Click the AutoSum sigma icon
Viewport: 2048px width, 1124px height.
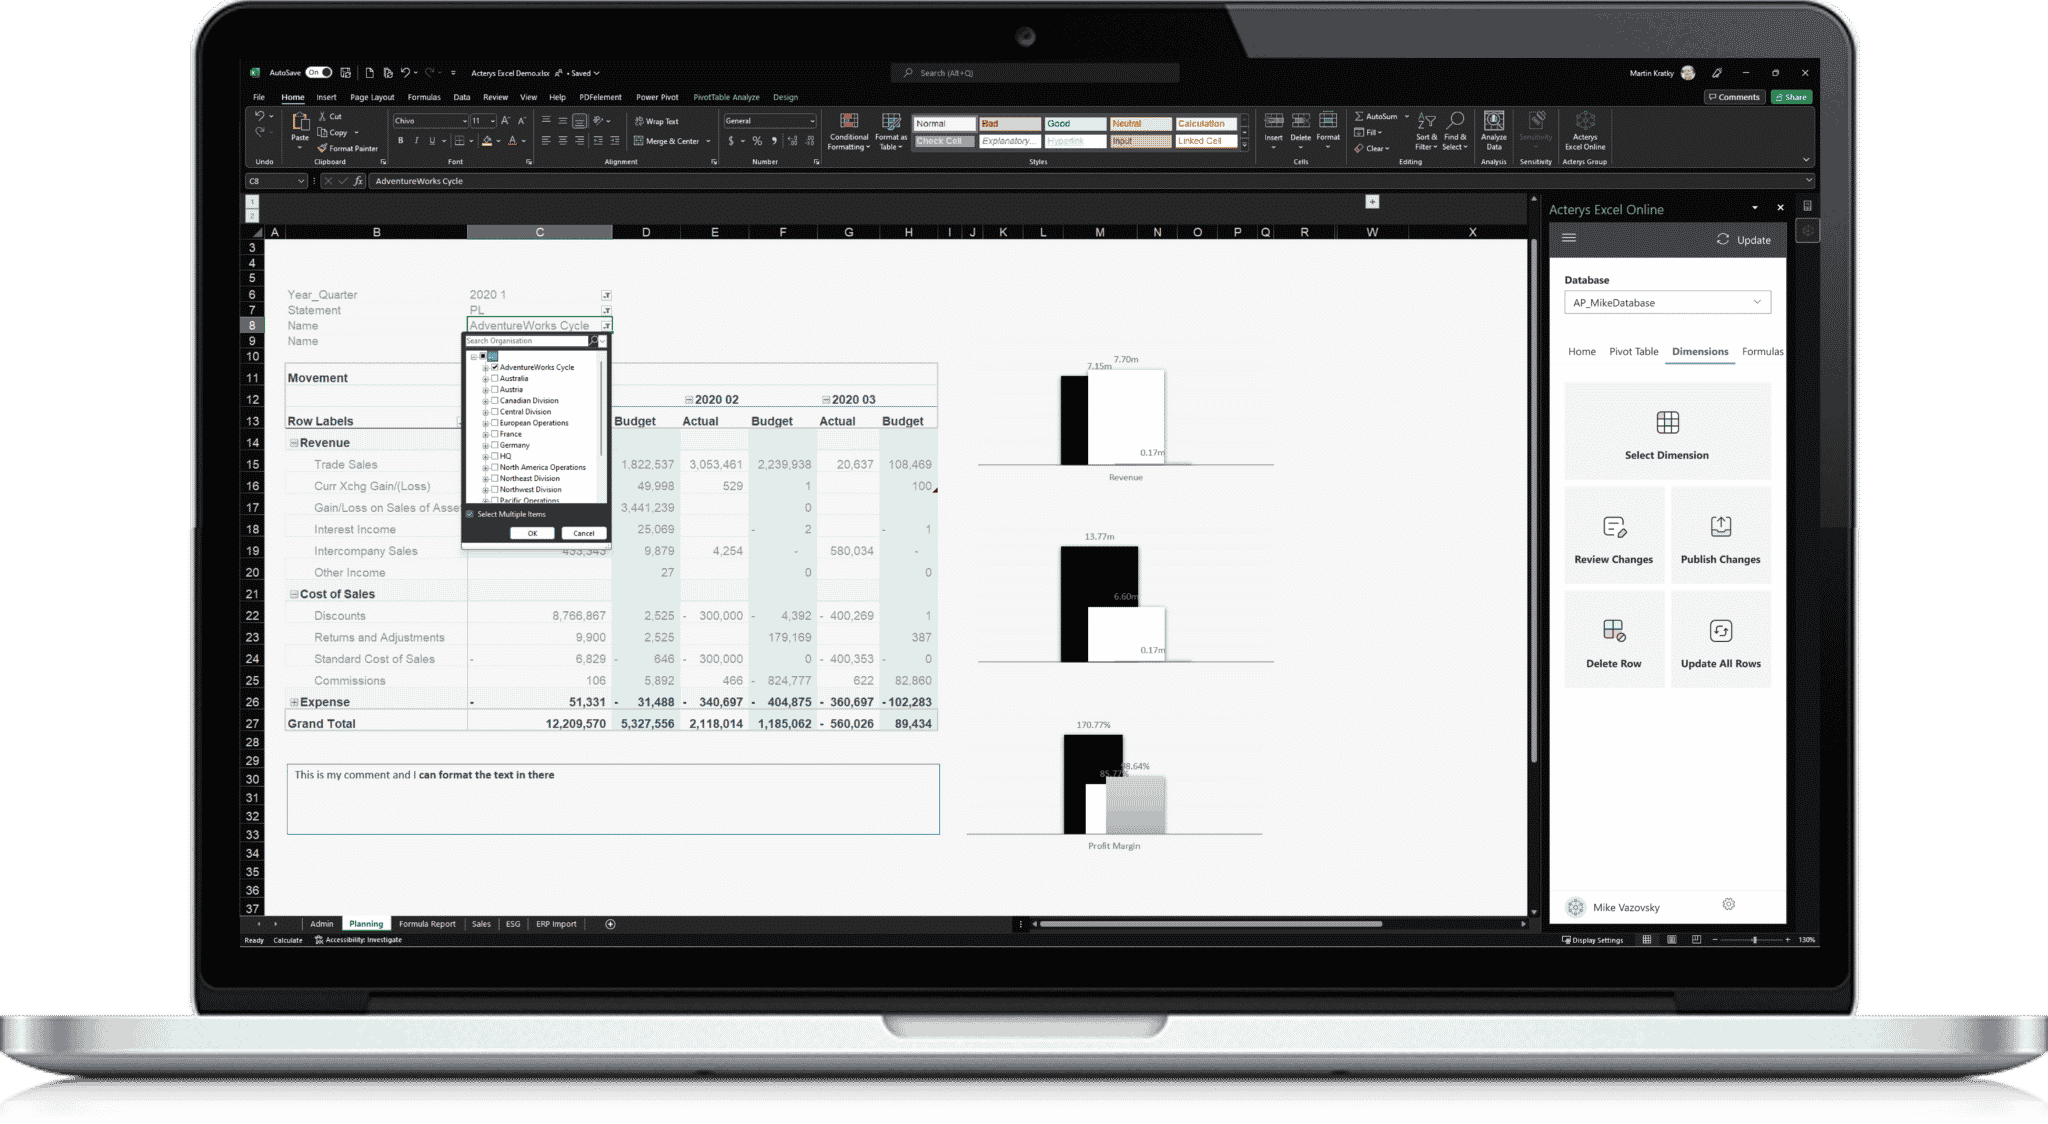pyautogui.click(x=1359, y=117)
